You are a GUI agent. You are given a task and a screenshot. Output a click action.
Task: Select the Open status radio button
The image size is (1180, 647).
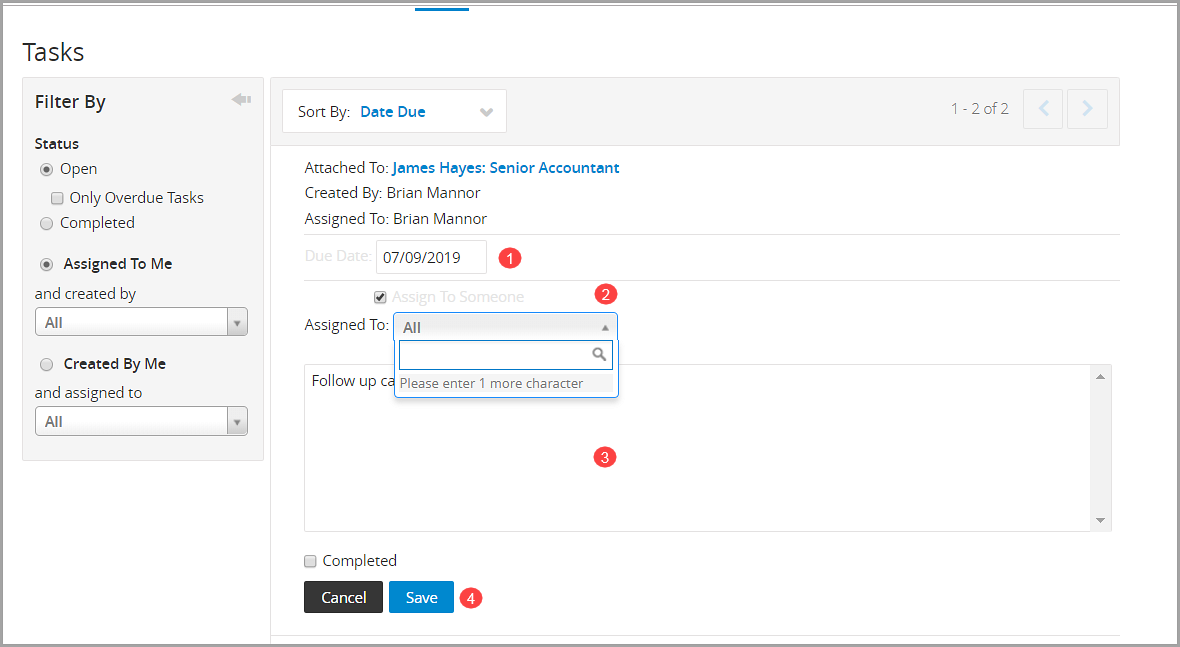point(46,169)
